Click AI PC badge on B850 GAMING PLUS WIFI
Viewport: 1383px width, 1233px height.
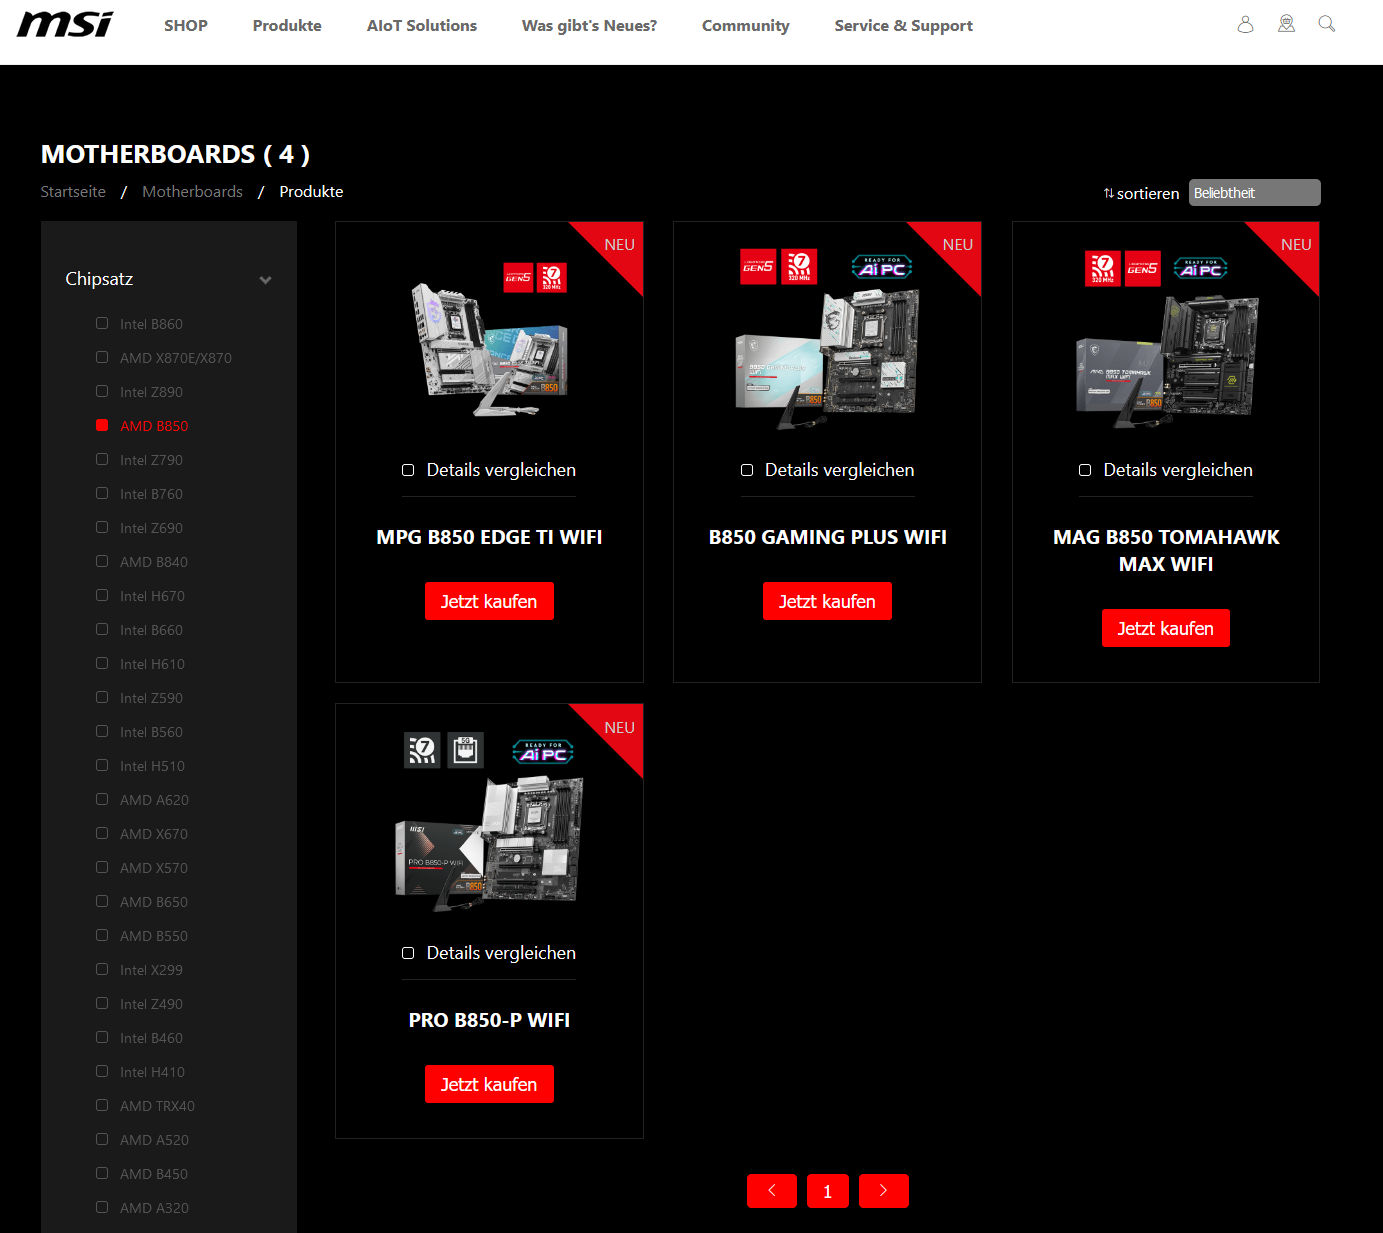[x=882, y=267]
